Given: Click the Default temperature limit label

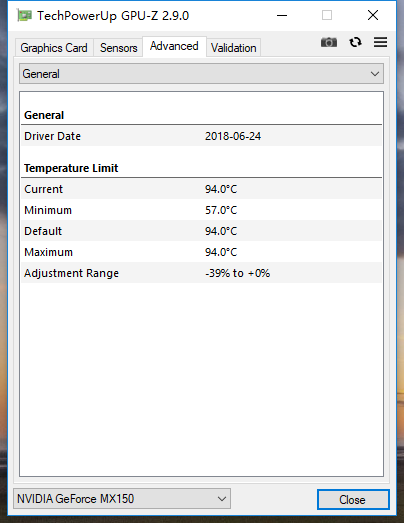Looking at the screenshot, I should [43, 231].
